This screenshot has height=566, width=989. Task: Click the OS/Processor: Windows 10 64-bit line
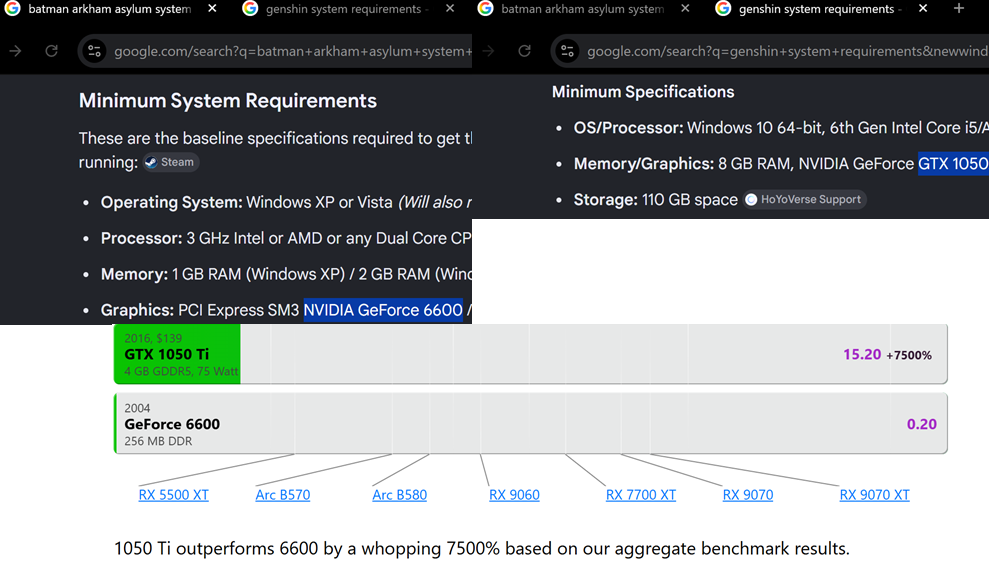(x=781, y=128)
